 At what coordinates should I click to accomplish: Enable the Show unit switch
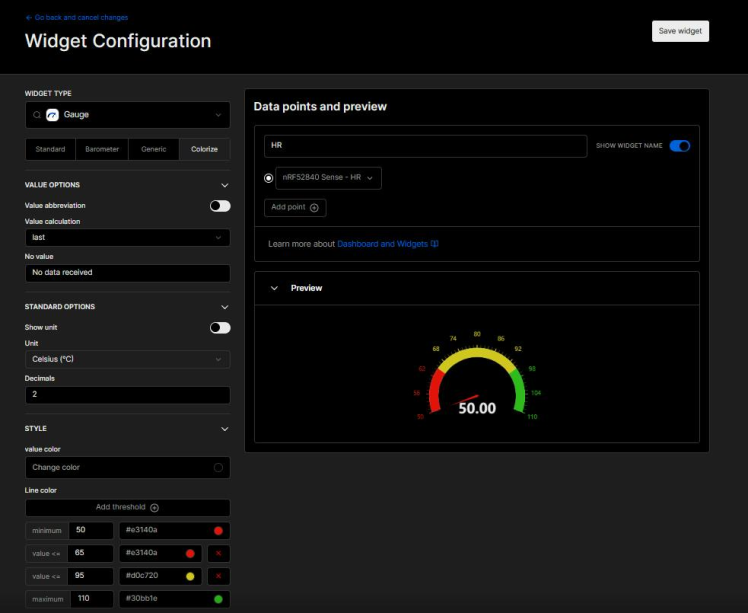pyautogui.click(x=219, y=328)
